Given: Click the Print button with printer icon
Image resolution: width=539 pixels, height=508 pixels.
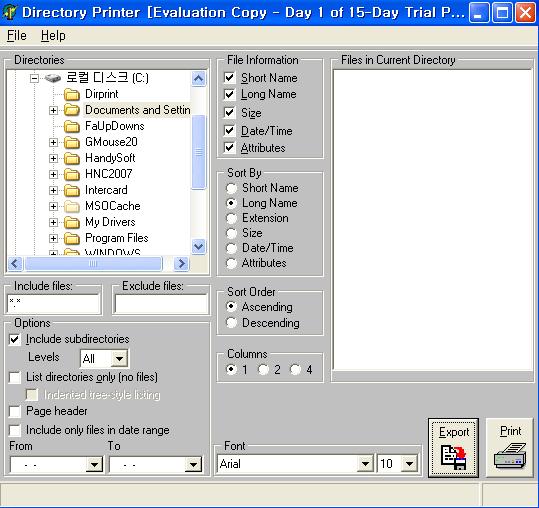Looking at the screenshot, I should [x=510, y=448].
